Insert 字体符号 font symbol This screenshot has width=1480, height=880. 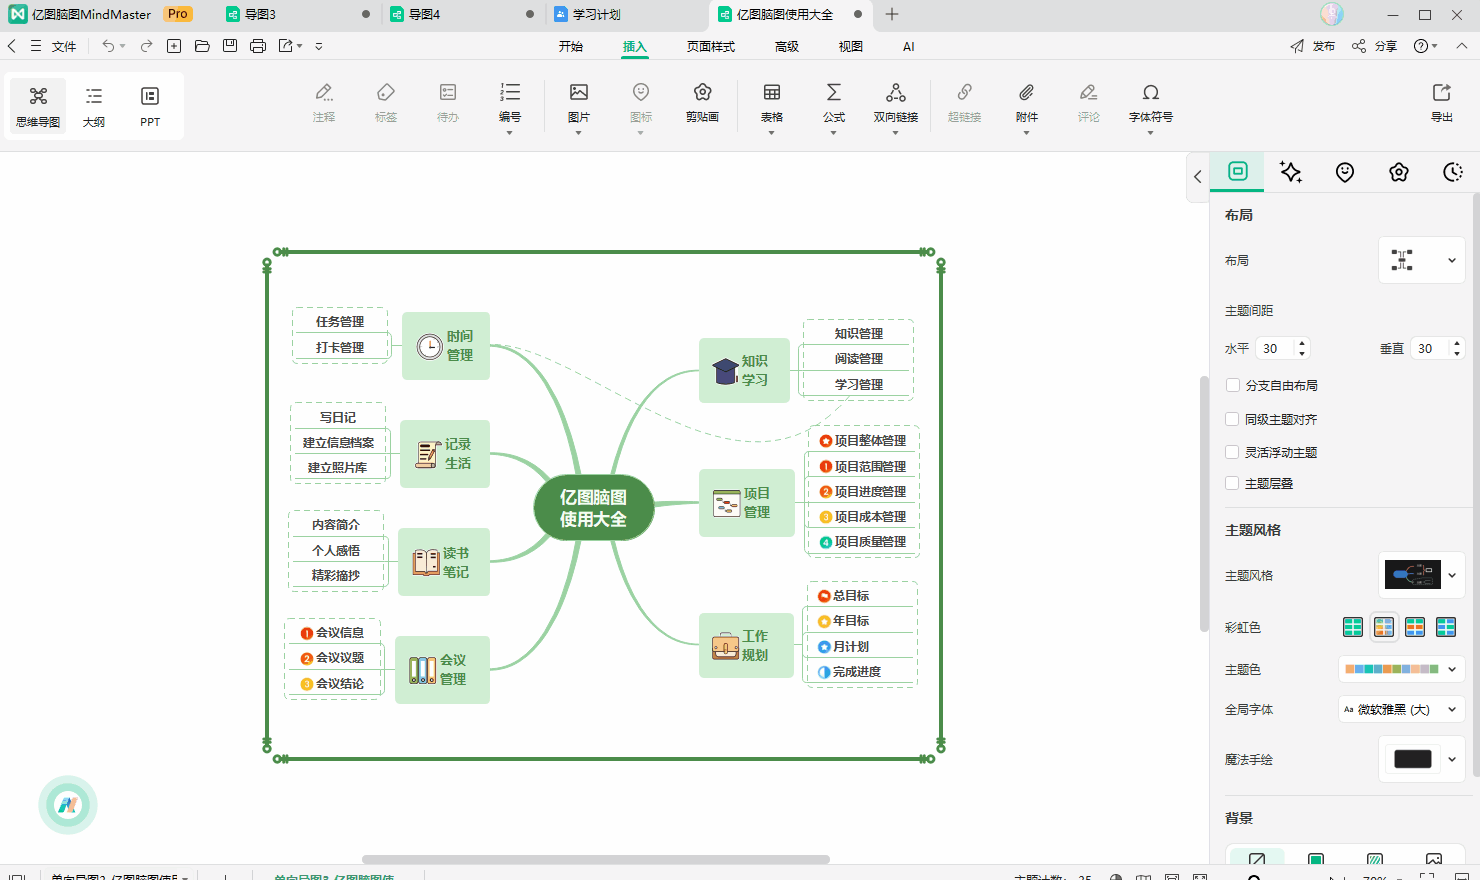[1151, 106]
